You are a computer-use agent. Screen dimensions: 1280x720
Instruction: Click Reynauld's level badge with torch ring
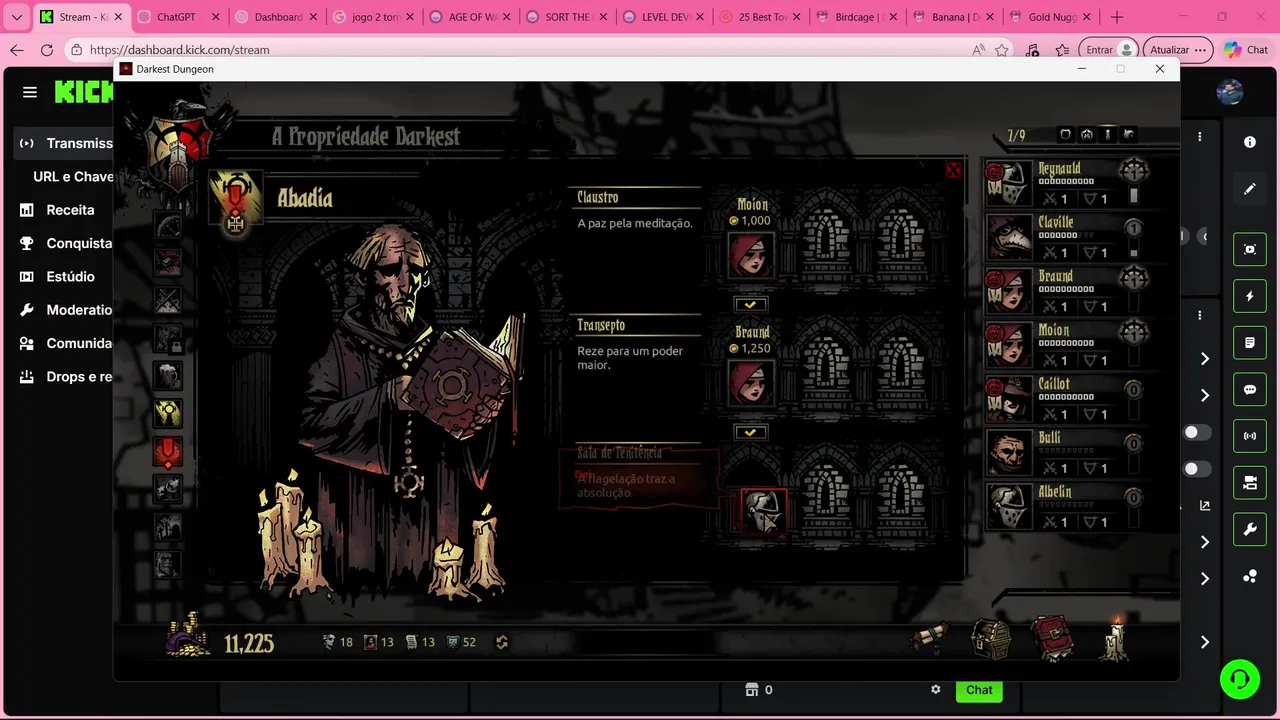click(x=1133, y=171)
